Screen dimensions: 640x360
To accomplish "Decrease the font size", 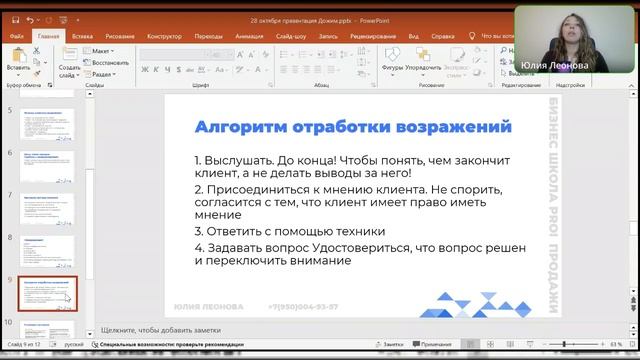I will (x=252, y=55).
